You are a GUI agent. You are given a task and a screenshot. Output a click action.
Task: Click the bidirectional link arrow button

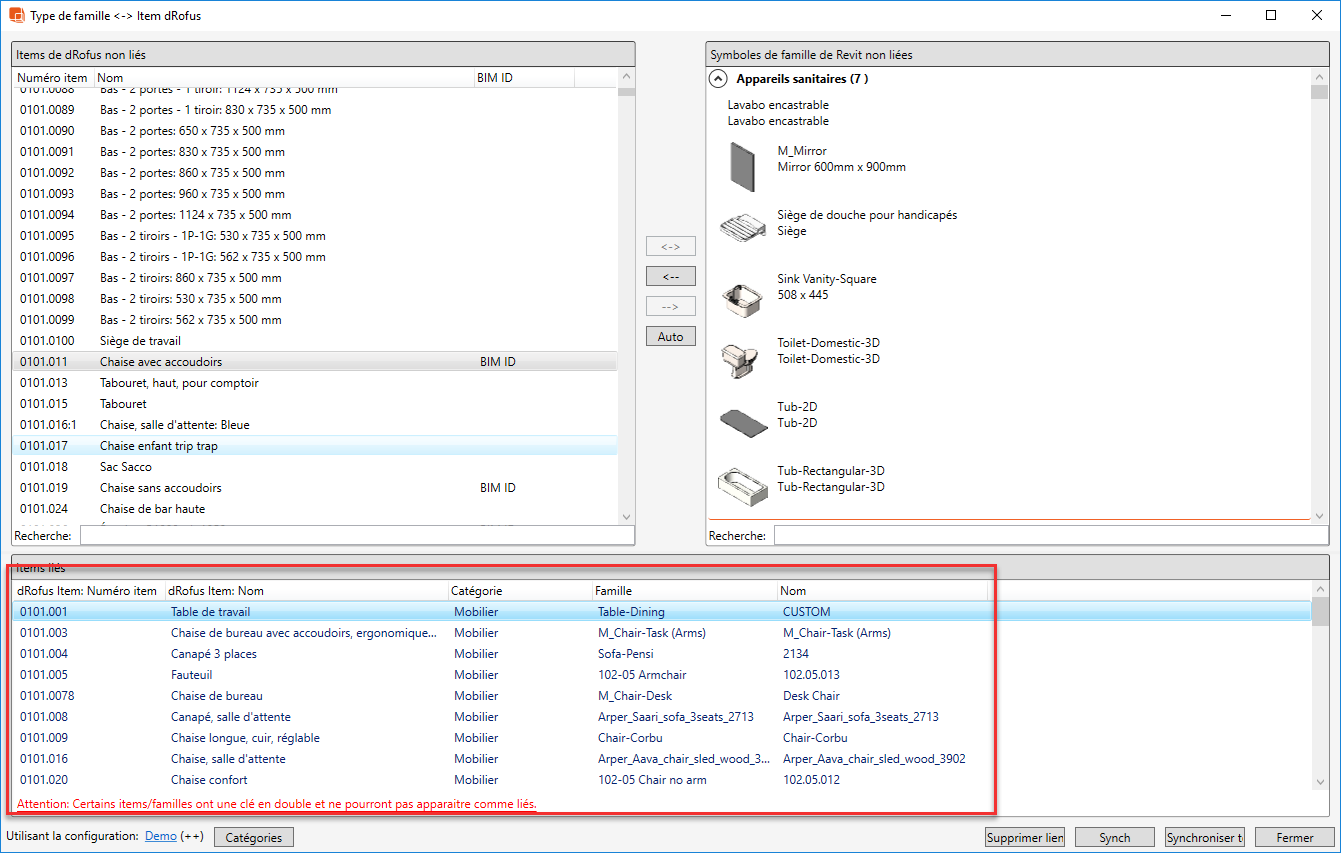pyautogui.click(x=670, y=247)
